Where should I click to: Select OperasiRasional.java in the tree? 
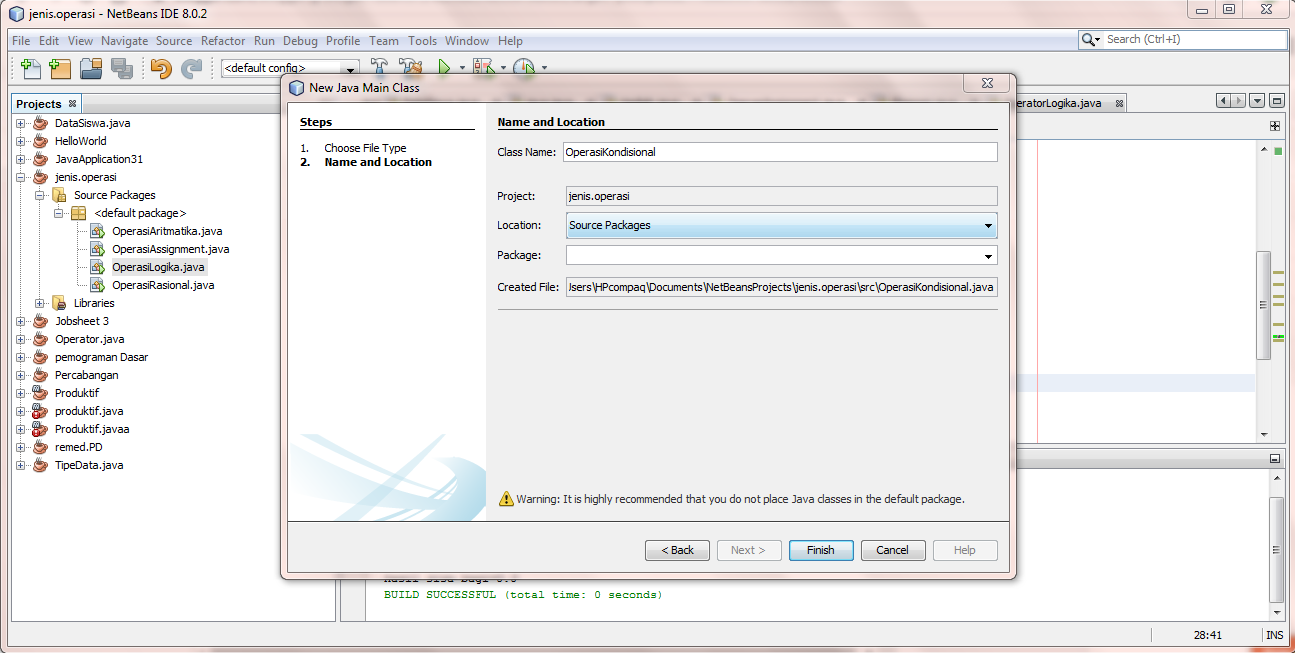(x=163, y=285)
